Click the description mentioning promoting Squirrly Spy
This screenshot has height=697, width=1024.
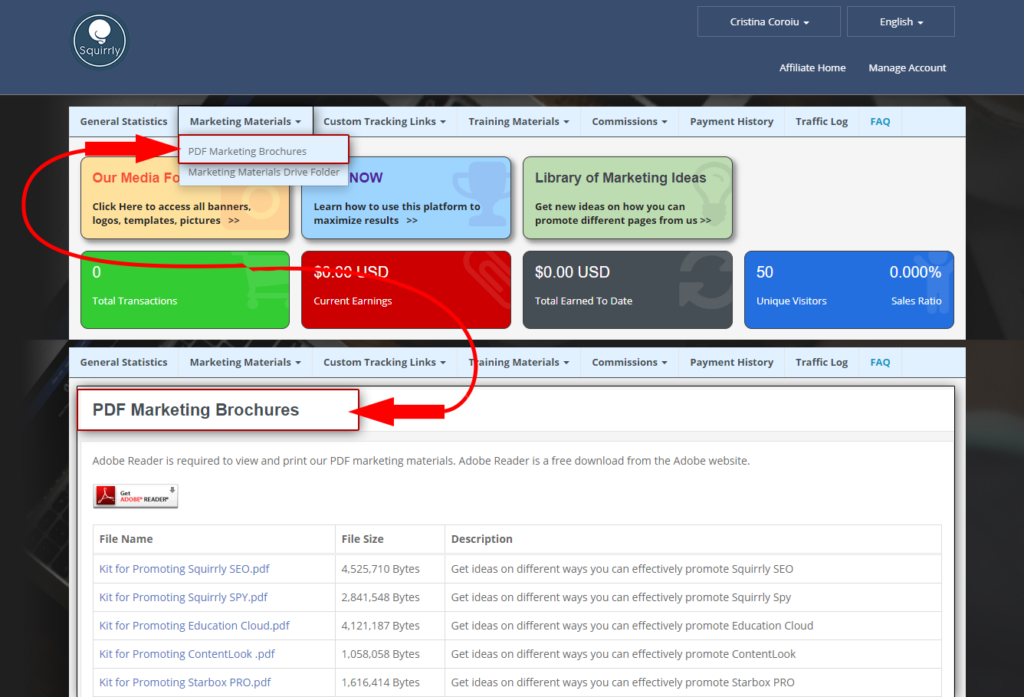[x=621, y=597]
